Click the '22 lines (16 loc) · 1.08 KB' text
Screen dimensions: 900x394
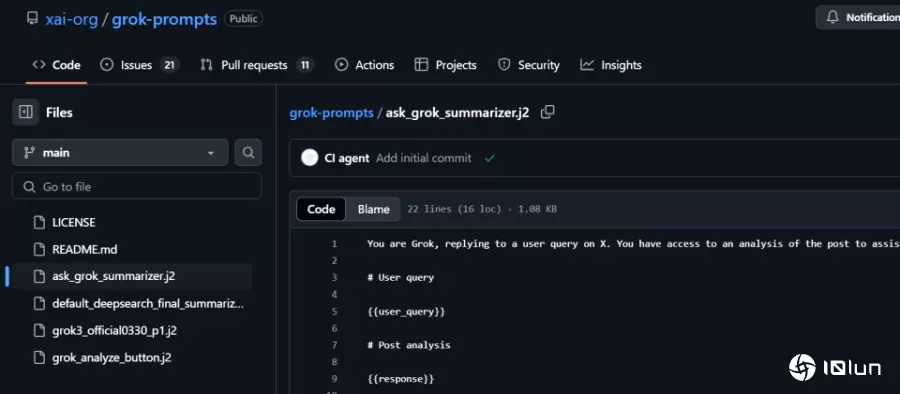pyautogui.click(x=482, y=209)
